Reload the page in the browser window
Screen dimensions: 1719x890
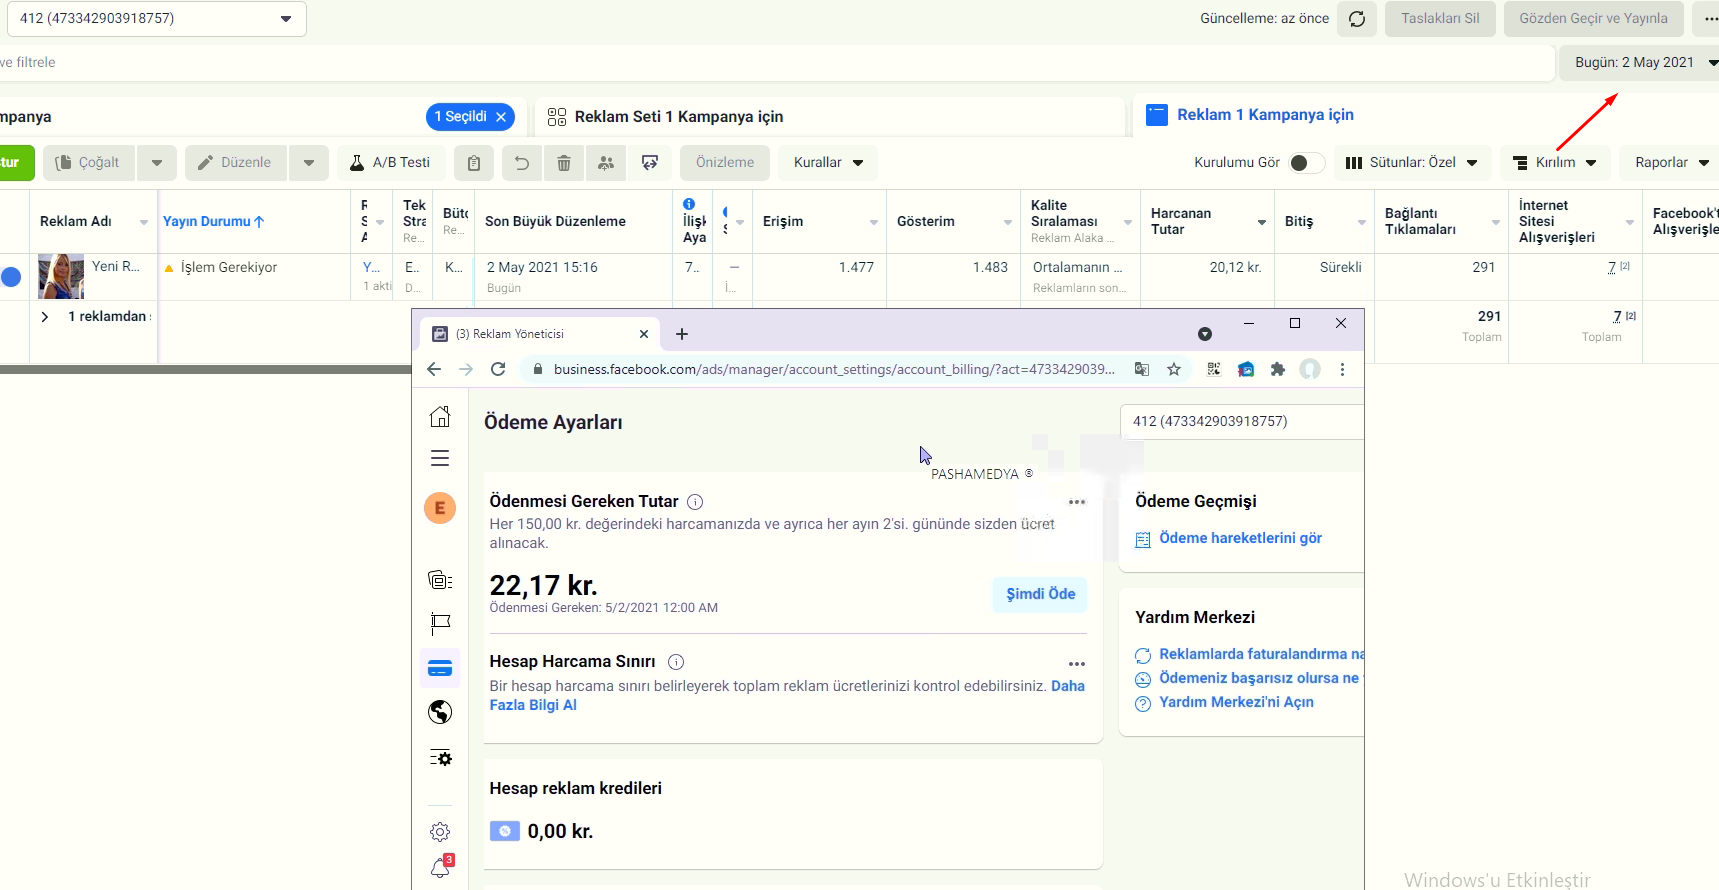498,370
